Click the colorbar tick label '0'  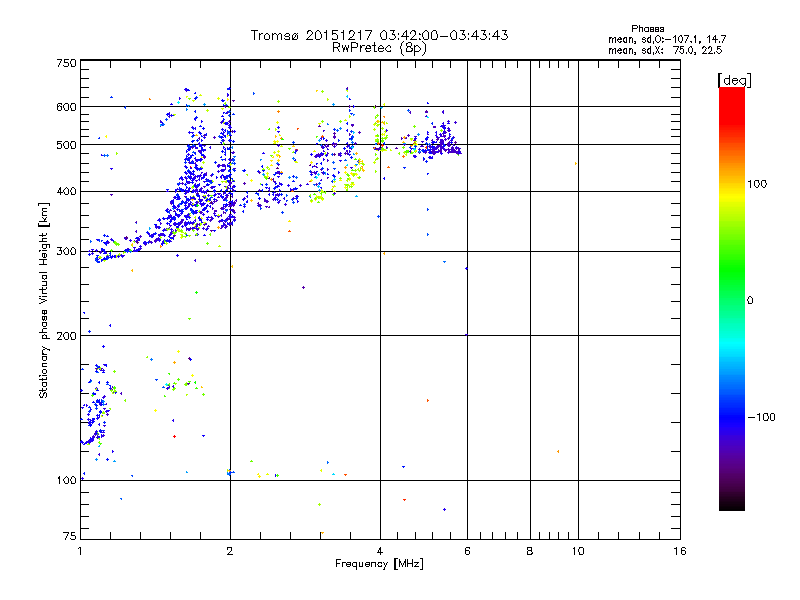tap(750, 301)
